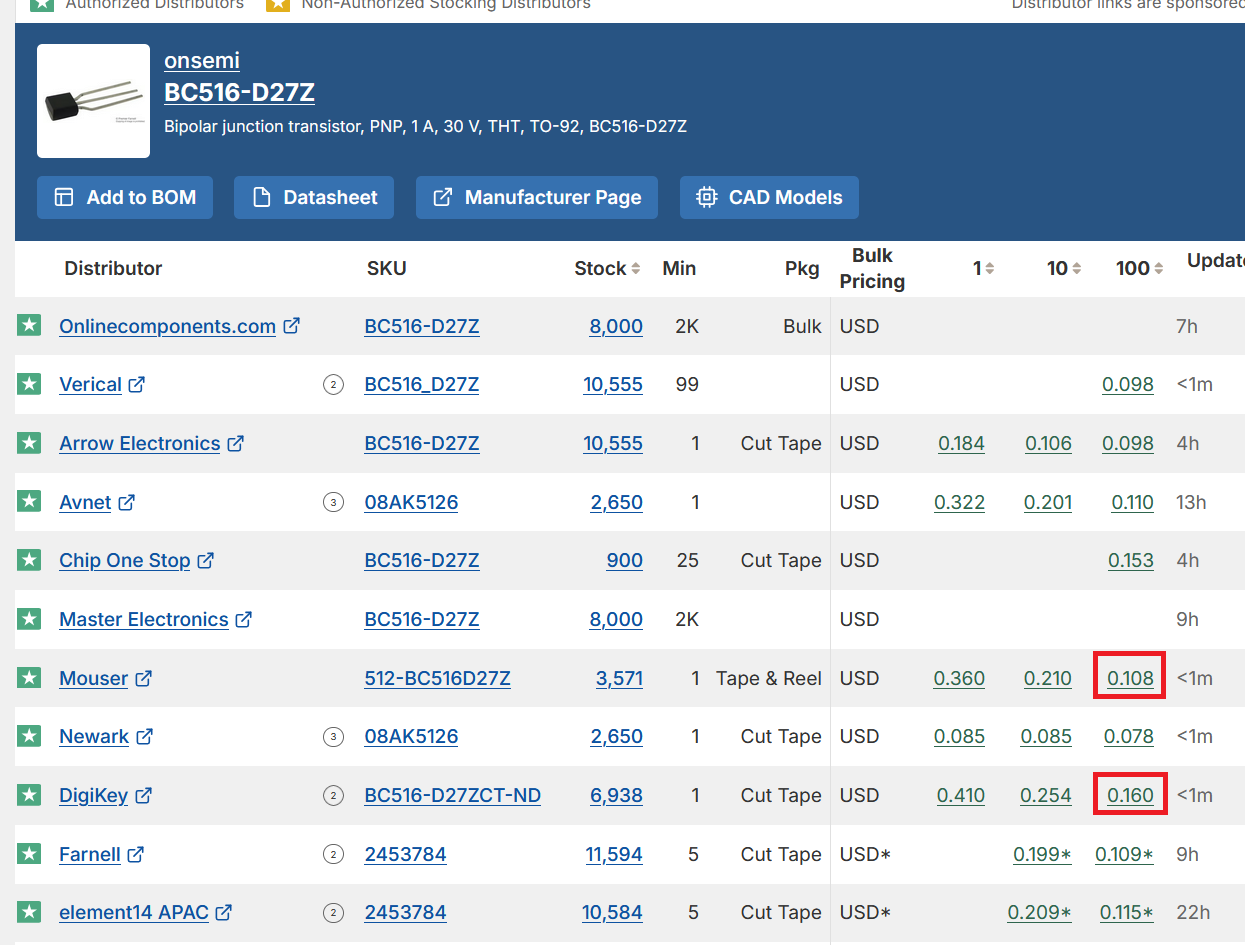
Task: Click DigiKey single-unit price 0.410
Action: pos(961,795)
